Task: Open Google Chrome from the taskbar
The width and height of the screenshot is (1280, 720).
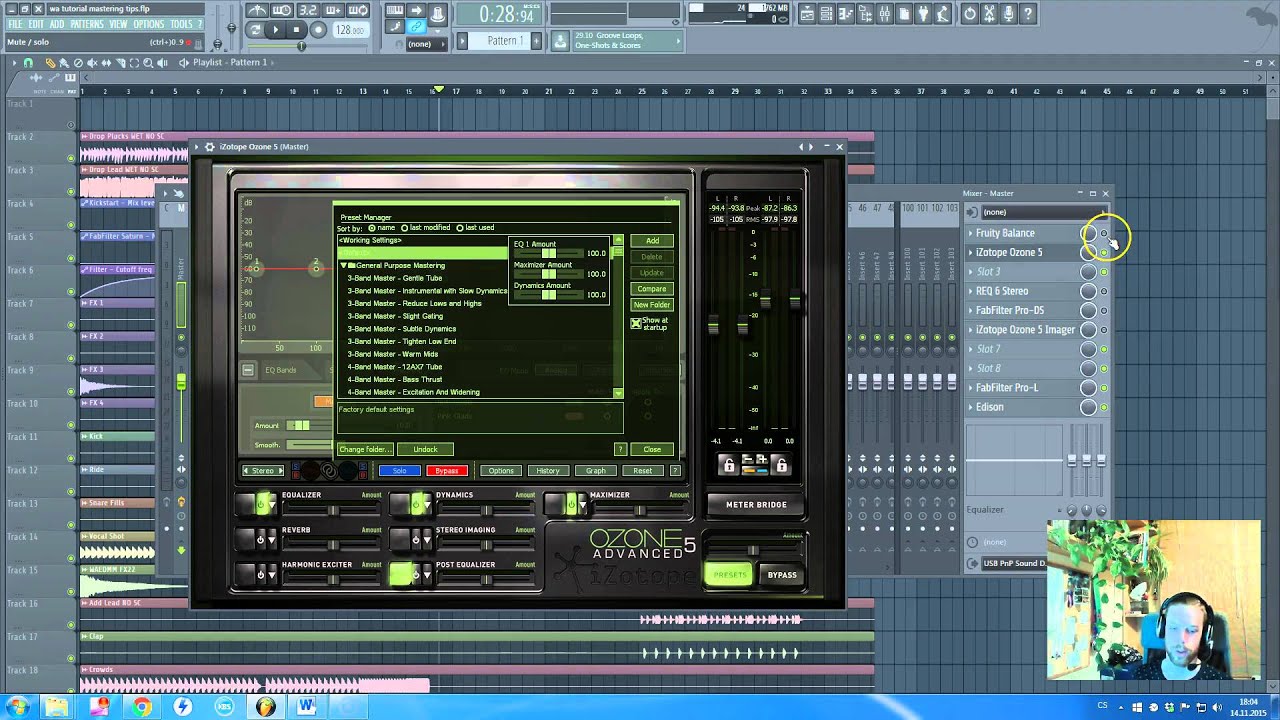Action: (142, 707)
